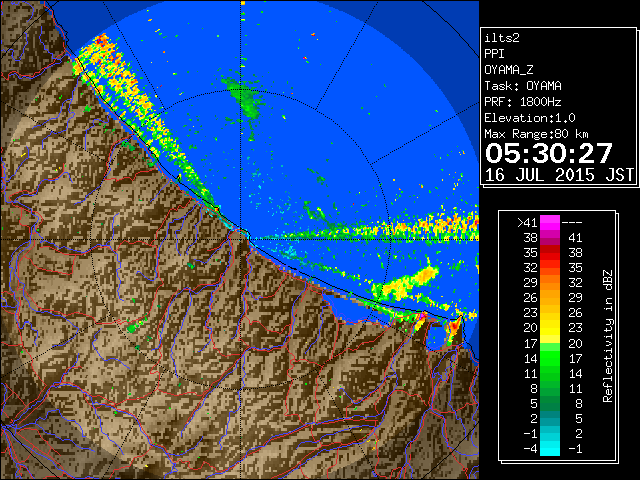640x480 pixels.
Task: Click the --- label atop the legend
Action: coord(572,223)
